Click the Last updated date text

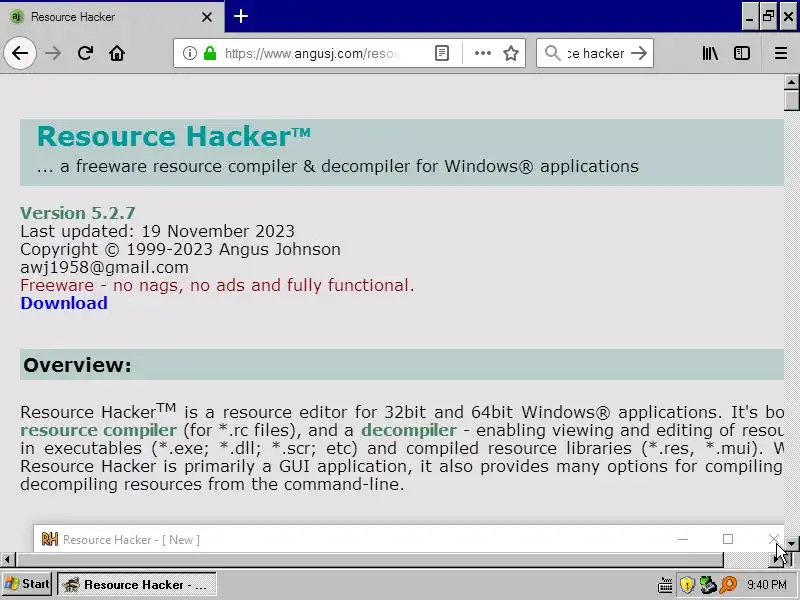(157, 231)
